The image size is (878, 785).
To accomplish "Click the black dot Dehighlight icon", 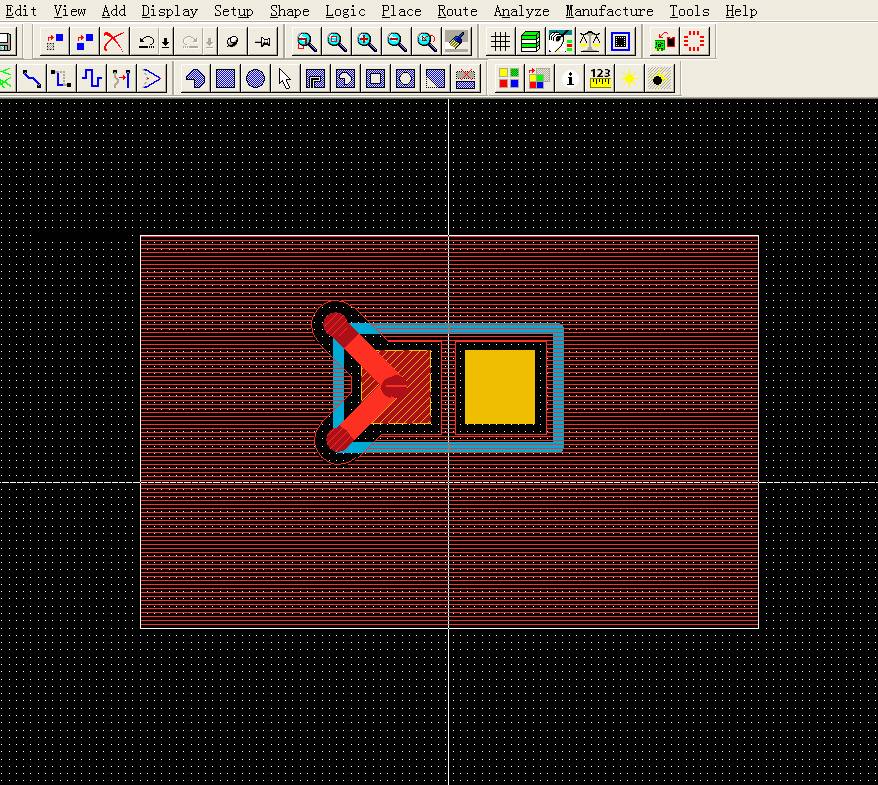I will (659, 78).
